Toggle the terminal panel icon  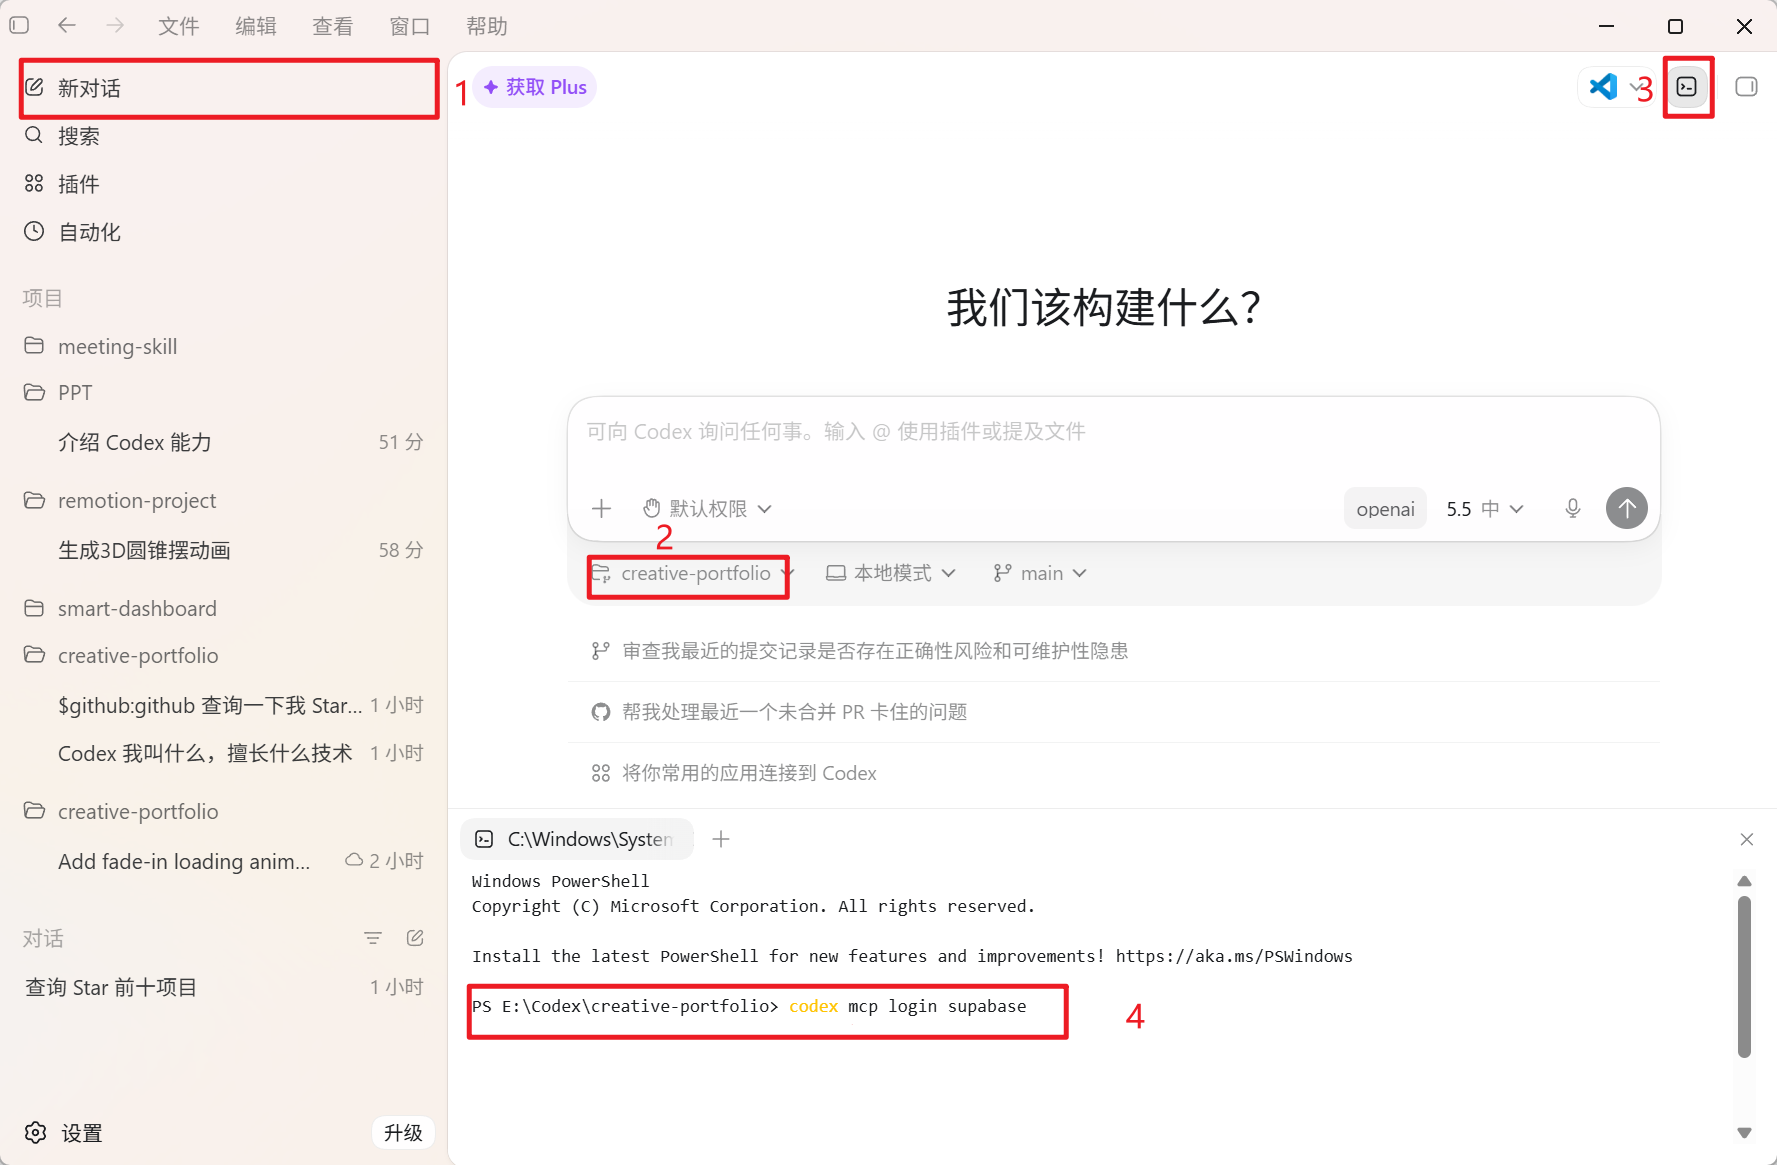point(1687,87)
